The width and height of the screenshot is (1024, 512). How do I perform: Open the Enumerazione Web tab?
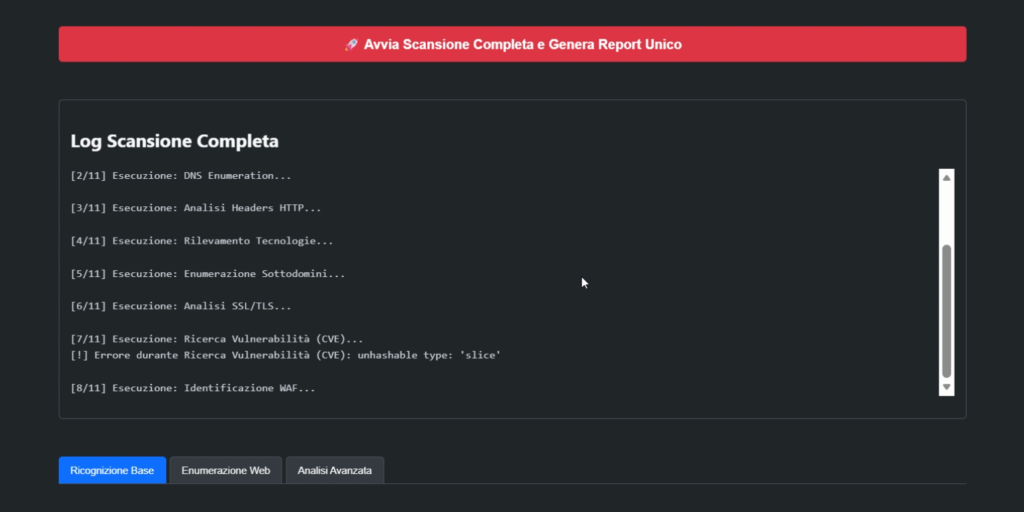tap(225, 470)
